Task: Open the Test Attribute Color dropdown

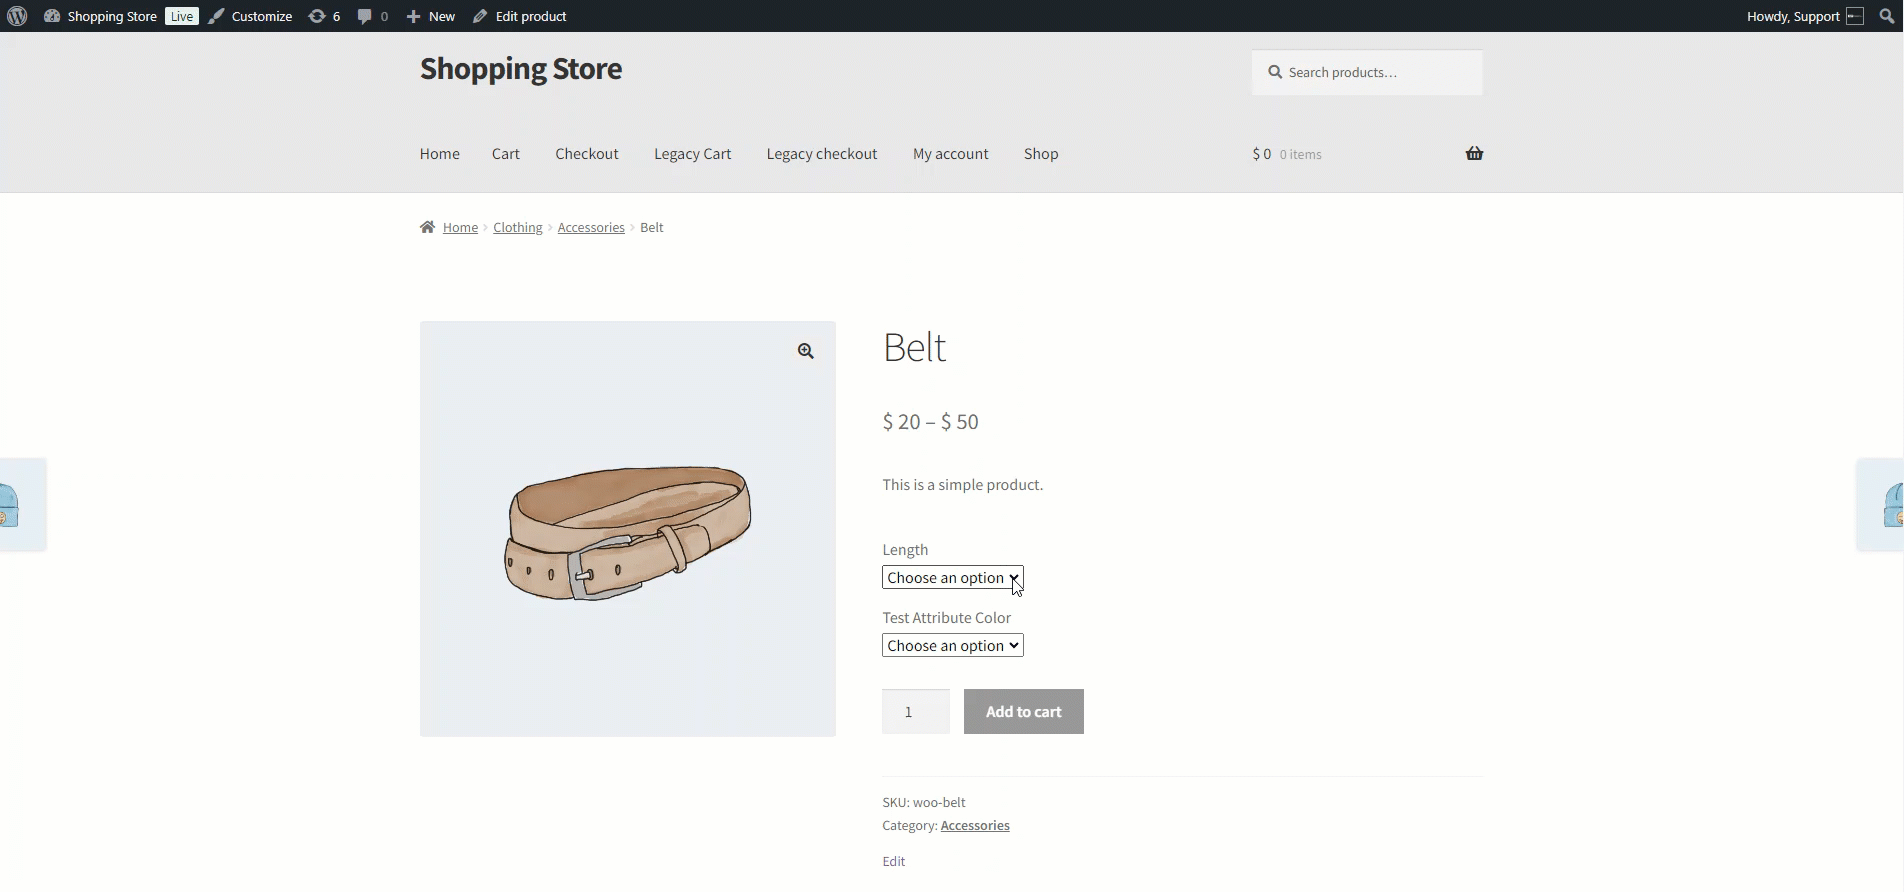Action: tap(952, 646)
